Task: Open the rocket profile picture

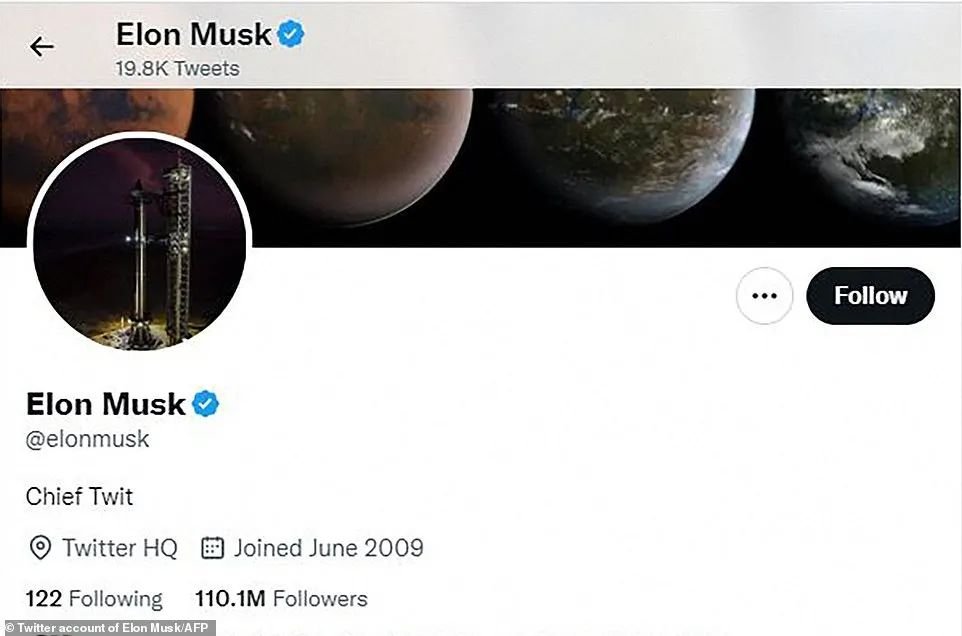Action: click(139, 243)
